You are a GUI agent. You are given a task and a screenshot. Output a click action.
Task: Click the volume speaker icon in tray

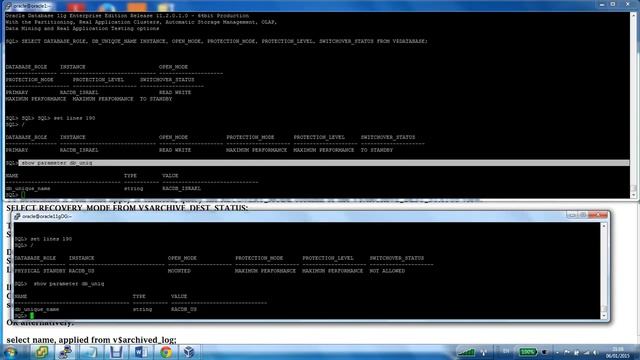(x=596, y=352)
